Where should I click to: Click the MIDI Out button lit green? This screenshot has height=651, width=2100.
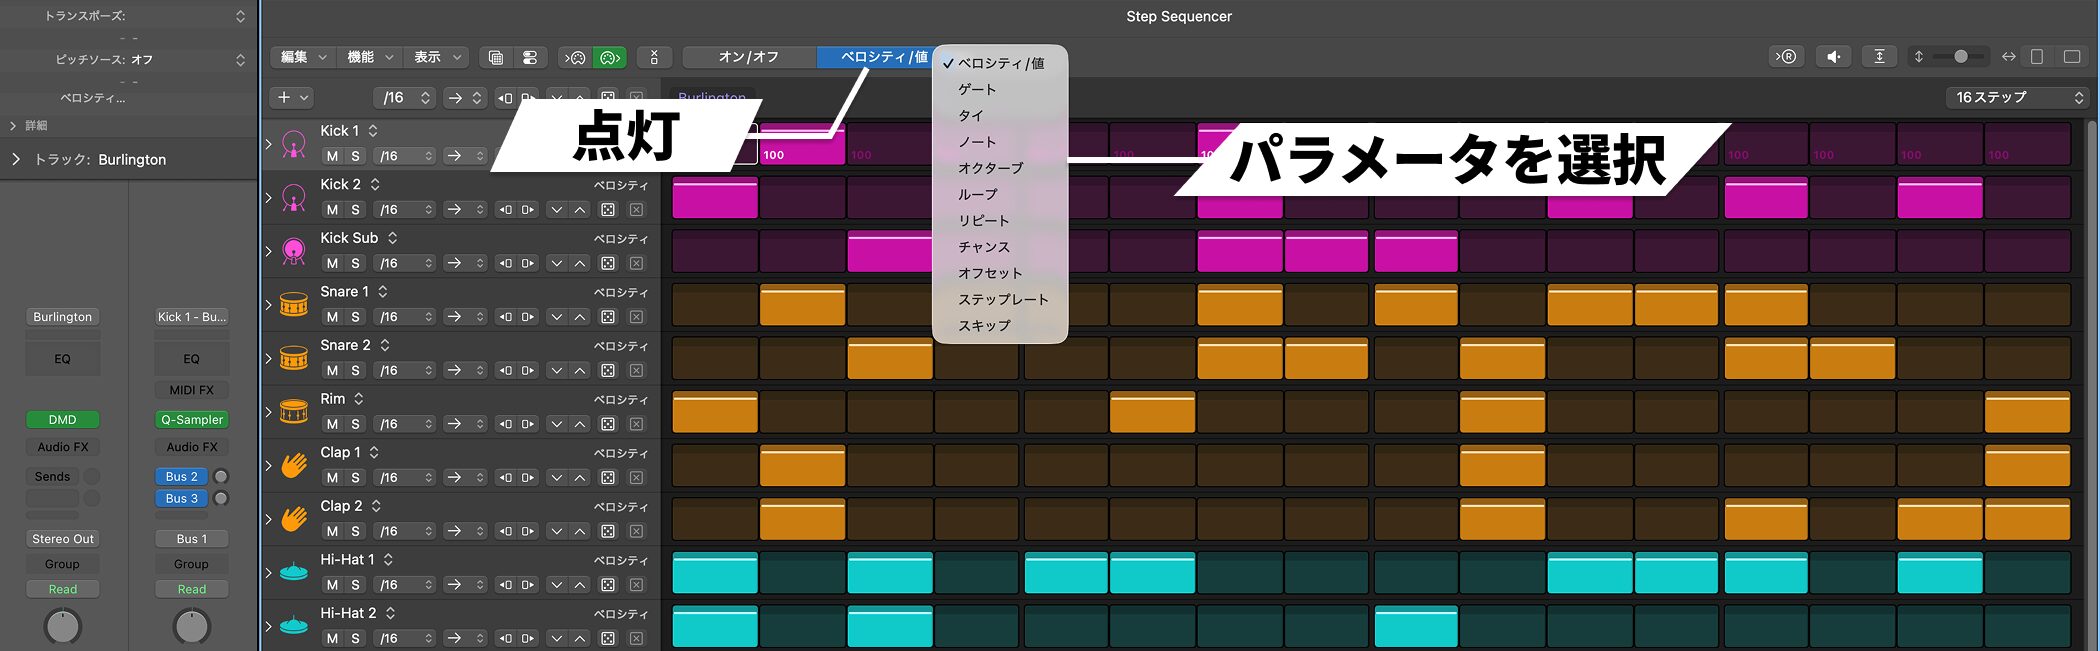[x=609, y=58]
